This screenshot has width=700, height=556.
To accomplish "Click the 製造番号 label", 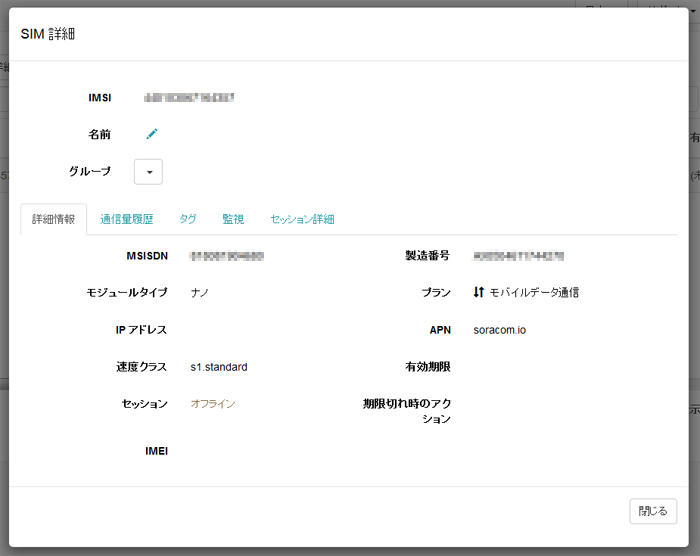I will click(427, 255).
